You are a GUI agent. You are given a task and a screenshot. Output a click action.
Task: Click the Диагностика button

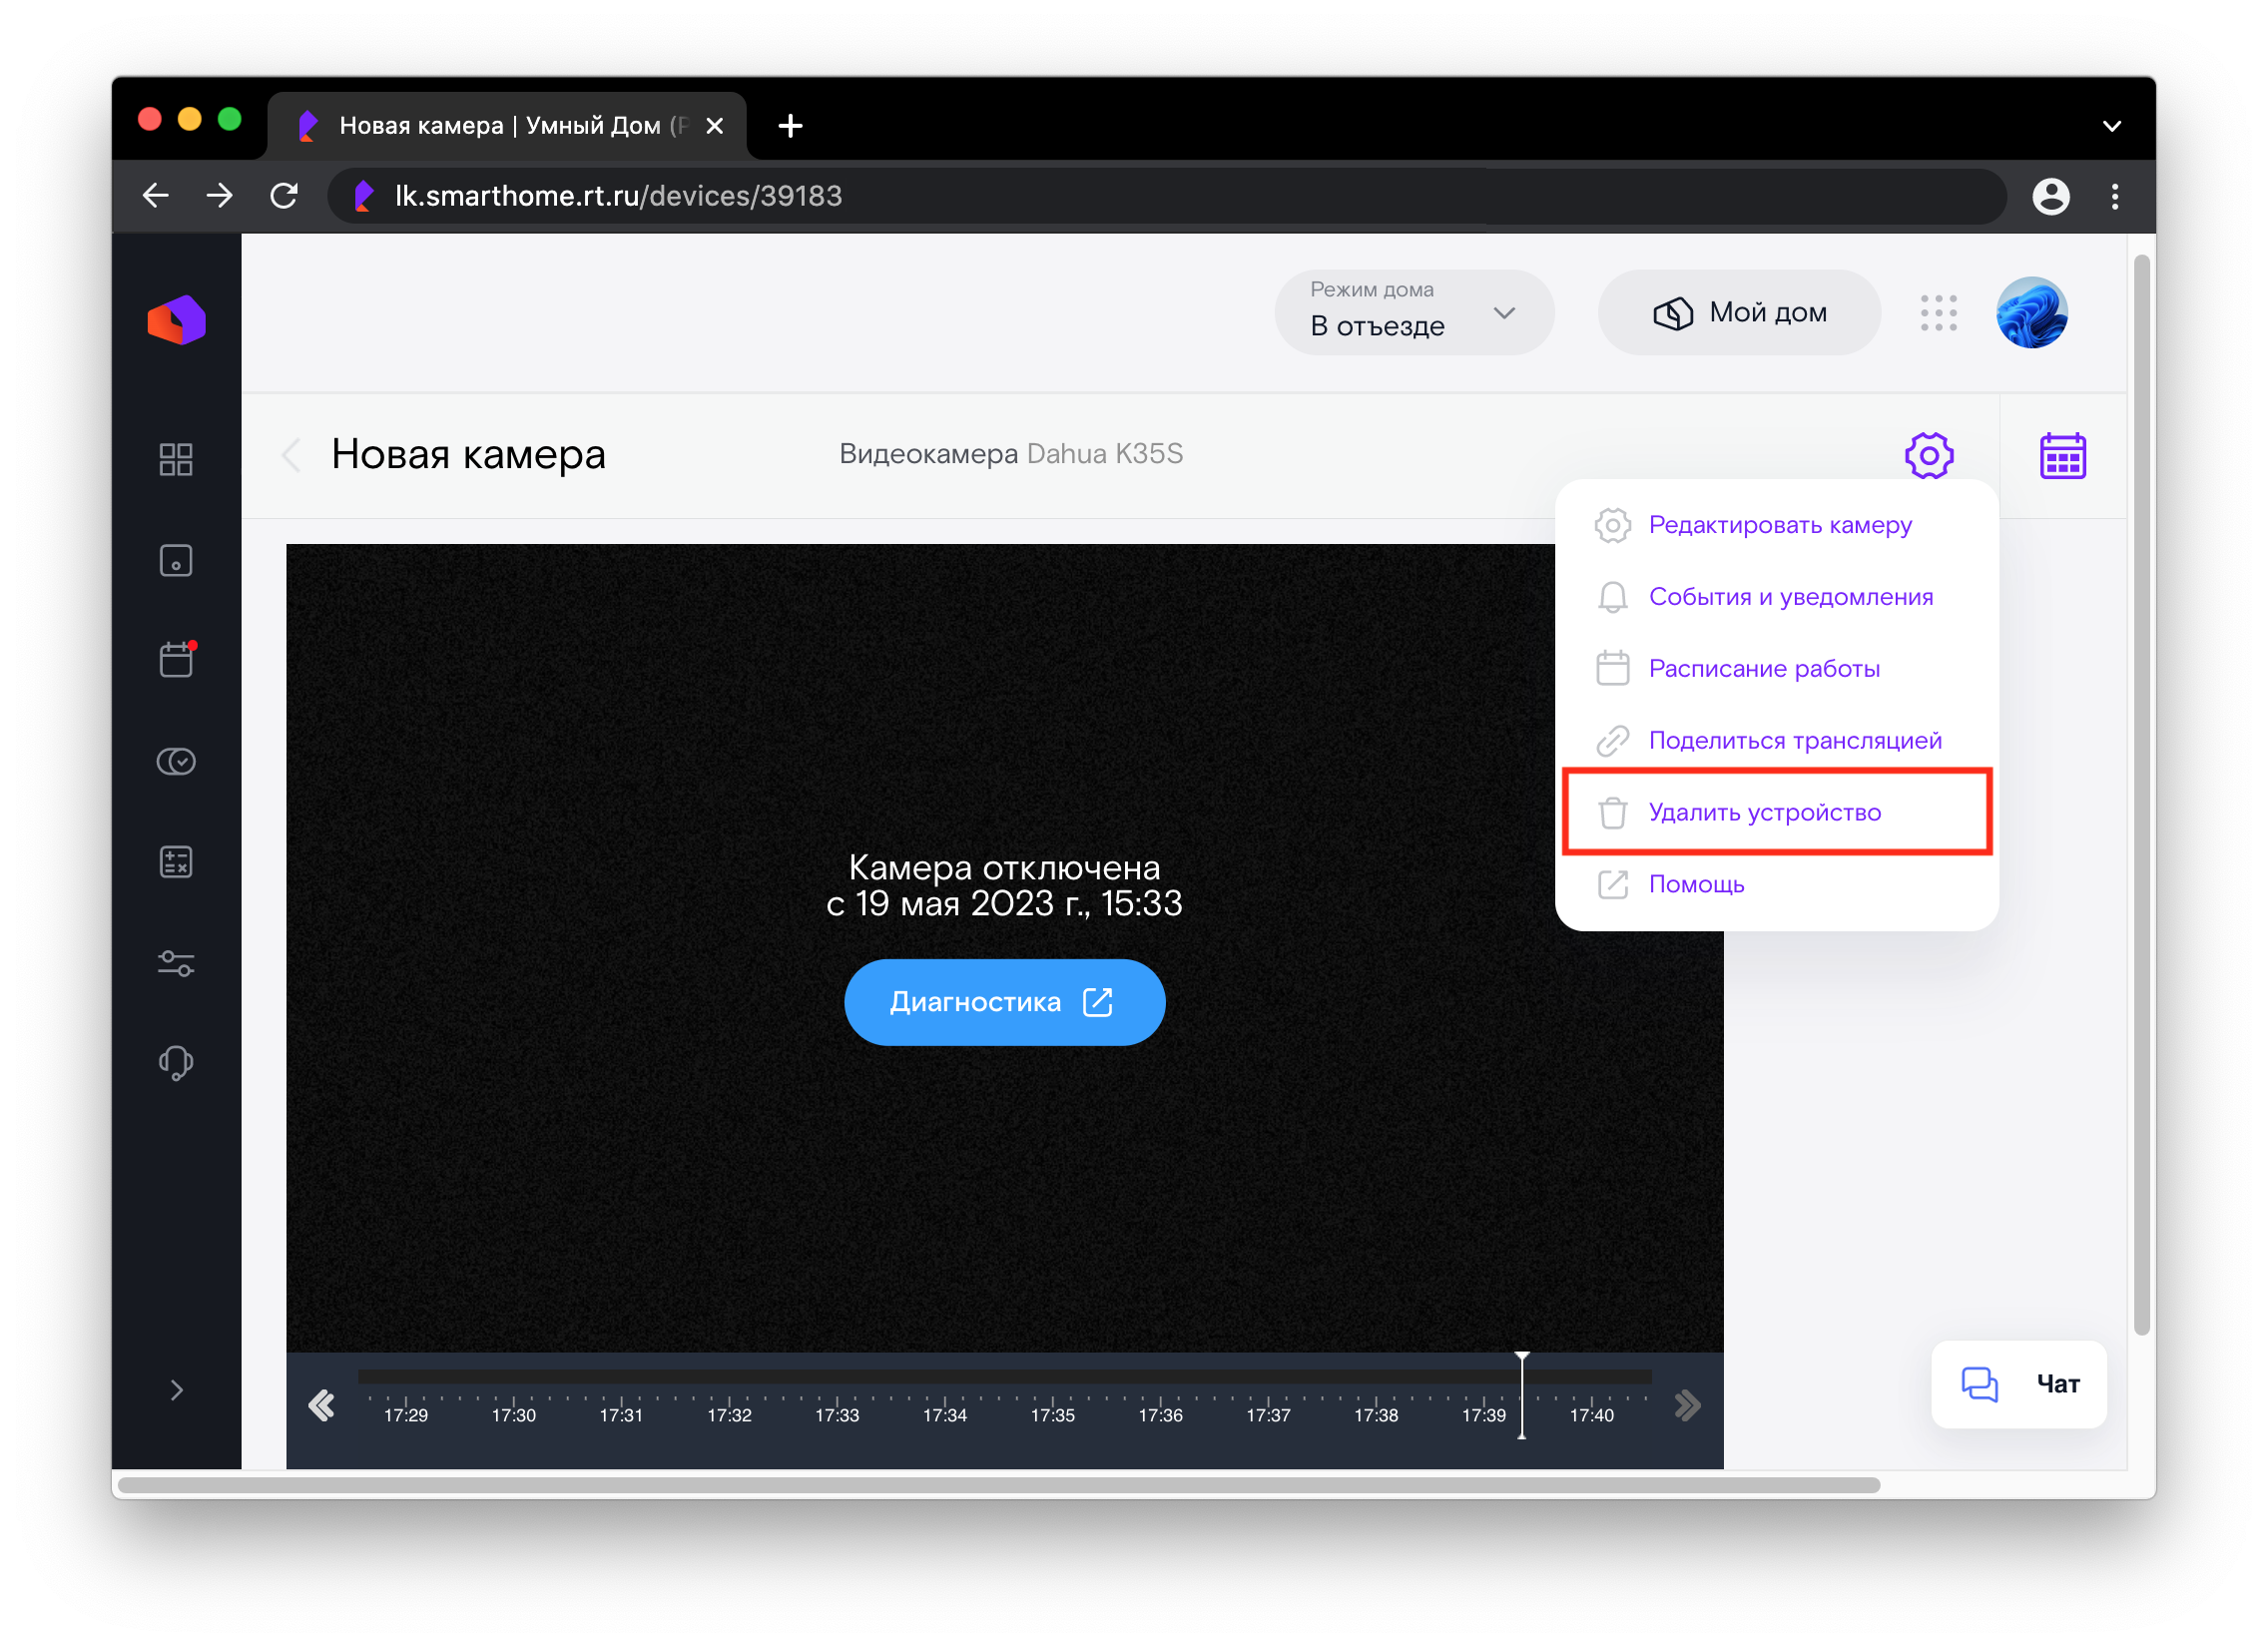(1004, 1002)
